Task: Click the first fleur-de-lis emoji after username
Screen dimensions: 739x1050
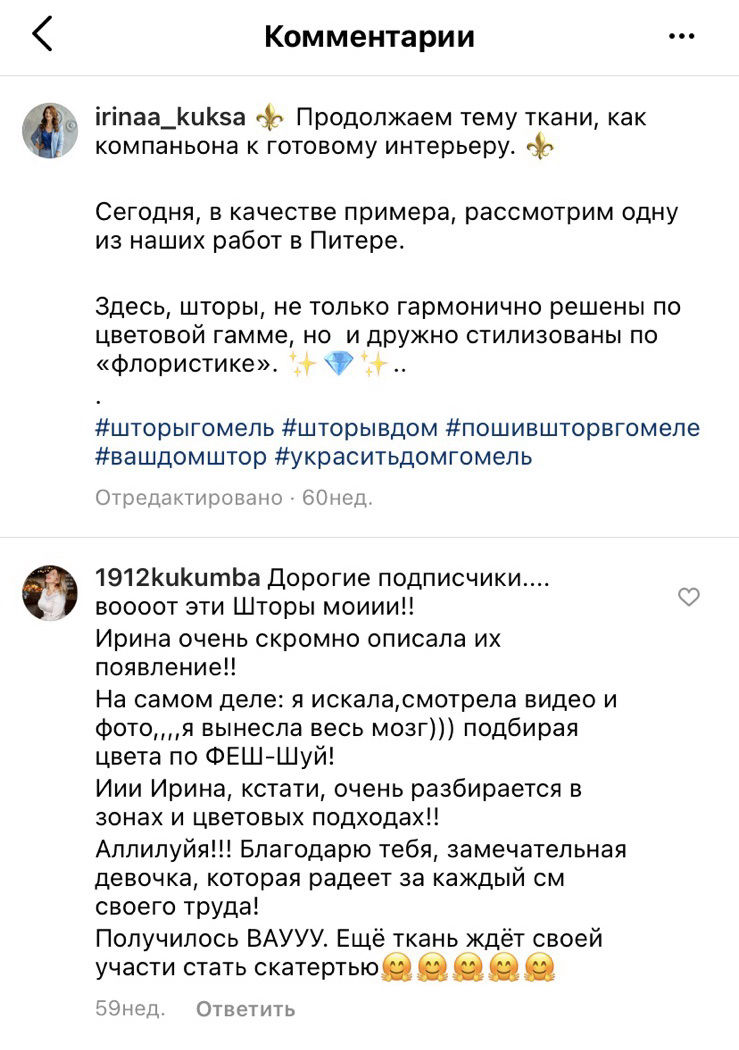Action: [271, 118]
